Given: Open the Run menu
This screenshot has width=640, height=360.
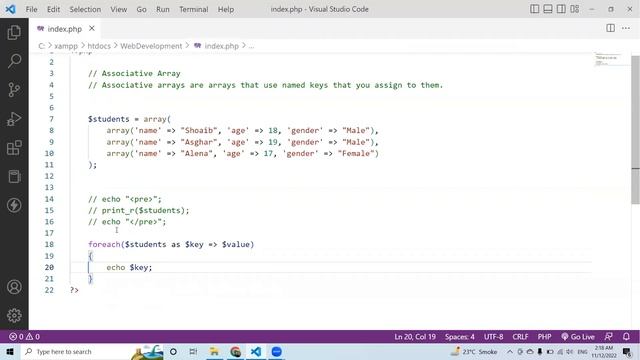Looking at the screenshot, I should (x=162, y=9).
